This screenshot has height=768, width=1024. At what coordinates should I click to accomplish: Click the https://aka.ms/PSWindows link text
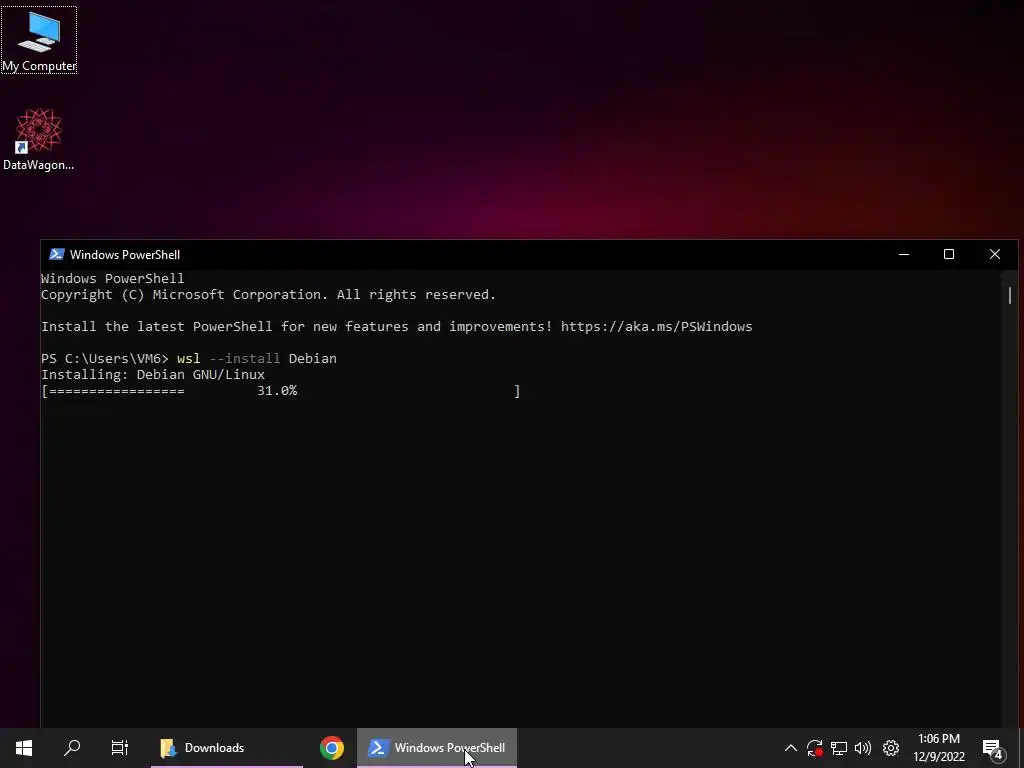tap(656, 327)
